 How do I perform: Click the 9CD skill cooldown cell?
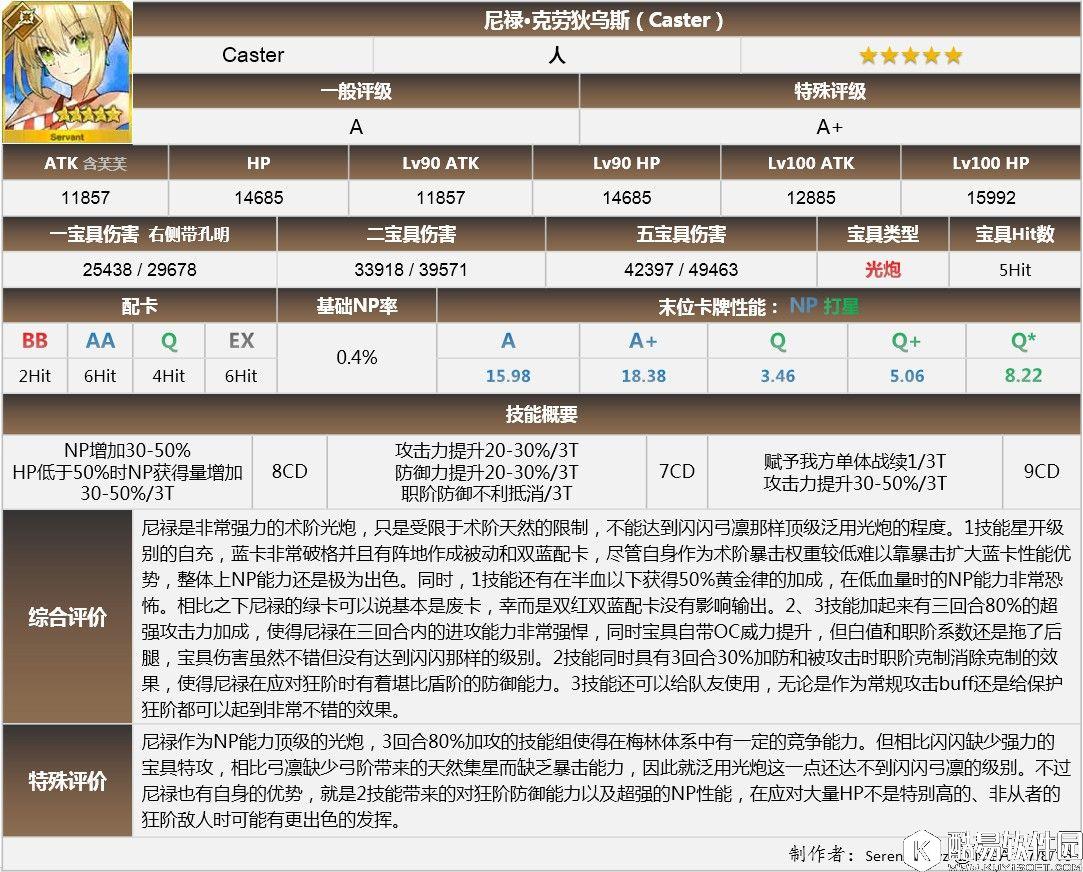[1041, 470]
